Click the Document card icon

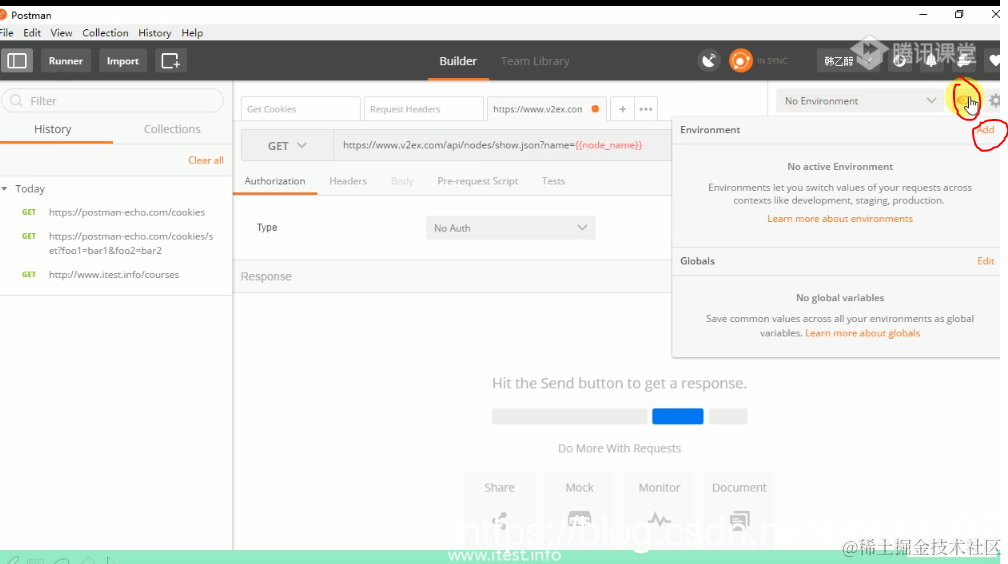click(x=739, y=519)
